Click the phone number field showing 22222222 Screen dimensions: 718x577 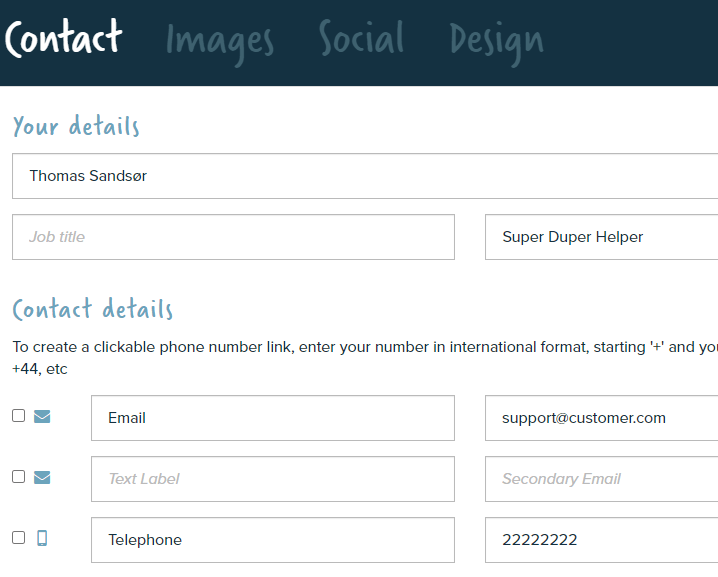(600, 540)
